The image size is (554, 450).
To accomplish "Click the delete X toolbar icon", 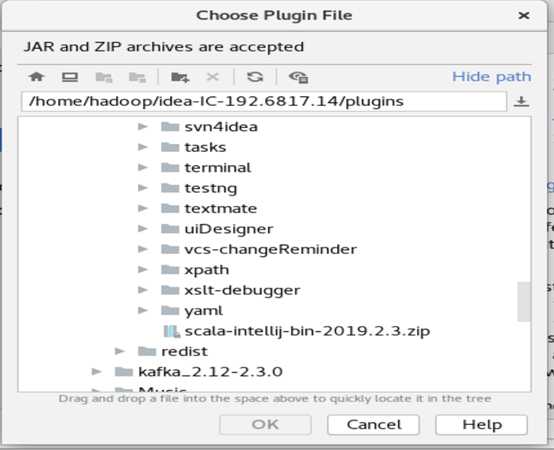I will click(x=212, y=77).
